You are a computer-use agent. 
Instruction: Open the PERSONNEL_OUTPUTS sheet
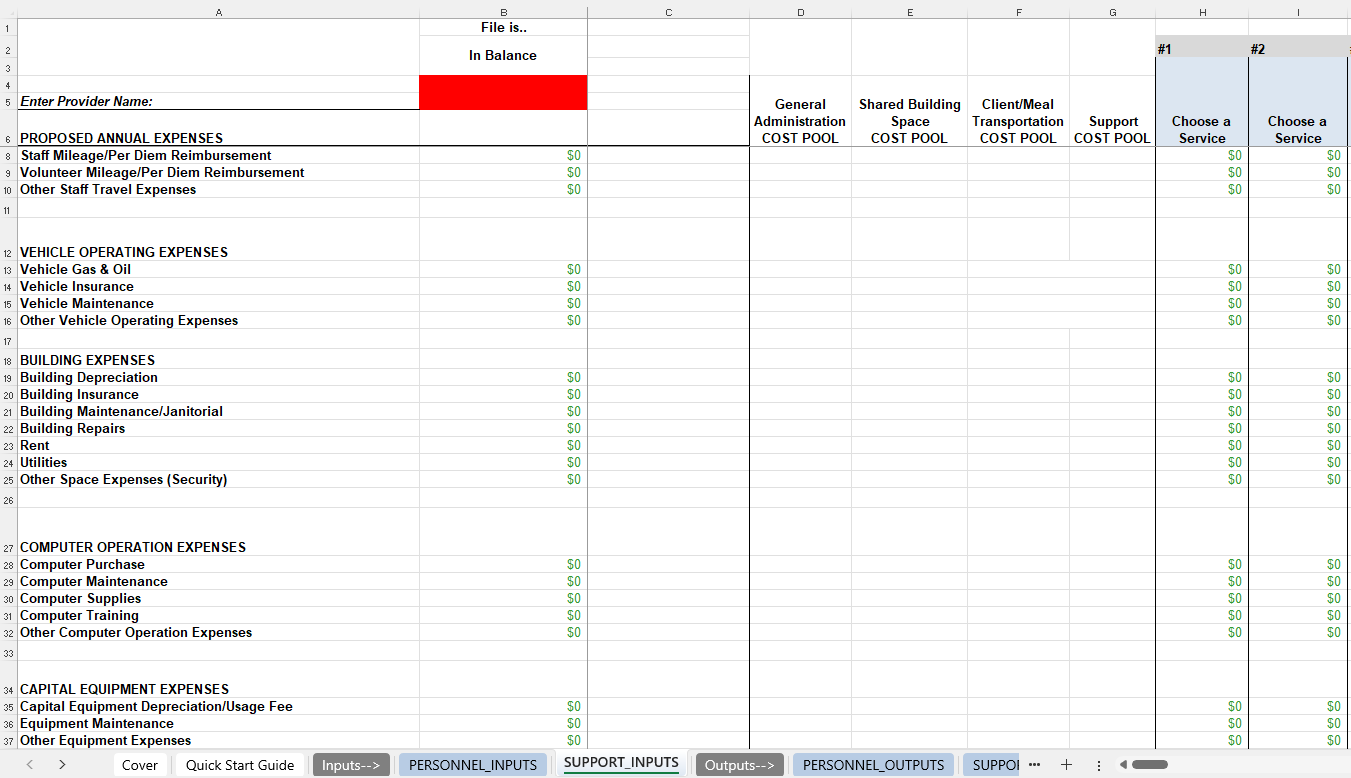(x=872, y=764)
